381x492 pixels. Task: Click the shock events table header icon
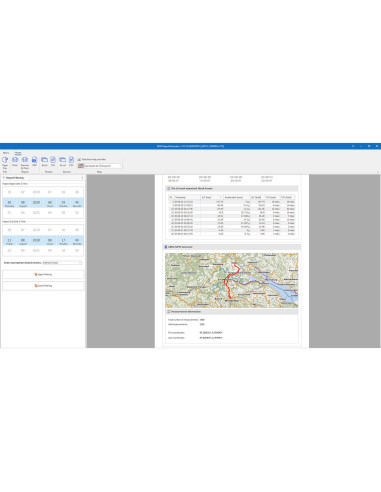click(x=169, y=188)
